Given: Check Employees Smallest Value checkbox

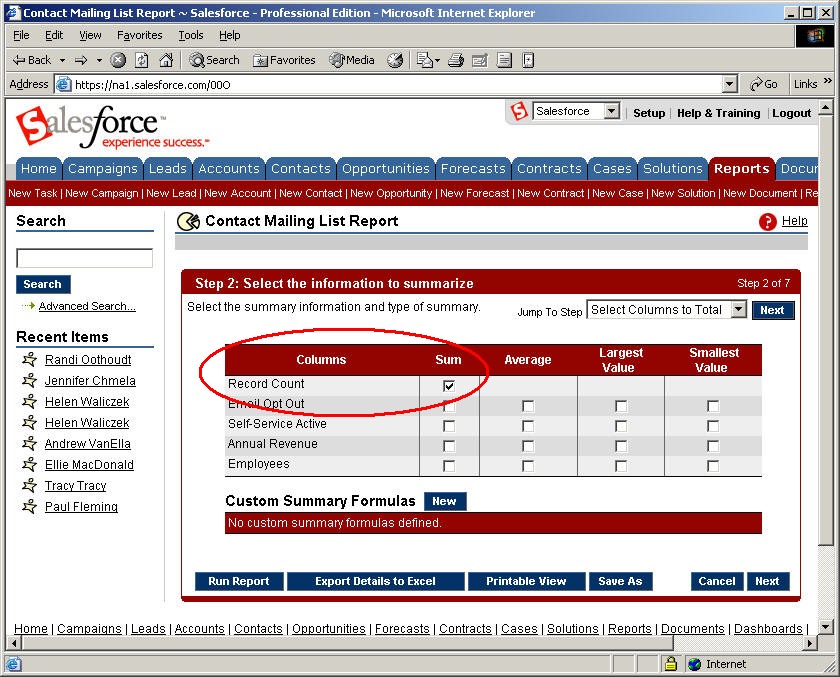Looking at the screenshot, I should [x=712, y=466].
